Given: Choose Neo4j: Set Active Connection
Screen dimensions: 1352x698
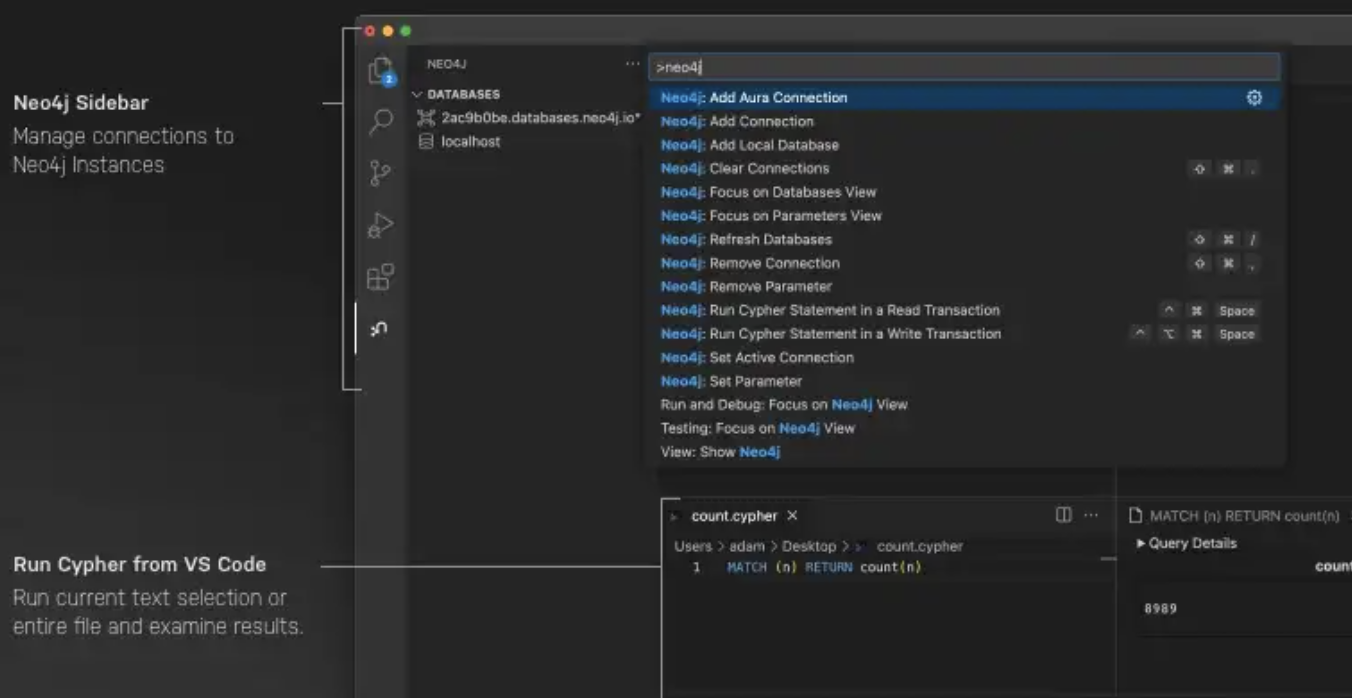Looking at the screenshot, I should point(965,357).
